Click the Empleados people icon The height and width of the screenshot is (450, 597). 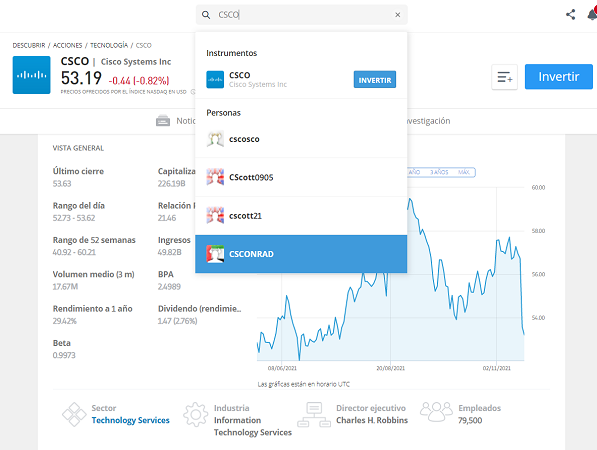pos(436,412)
